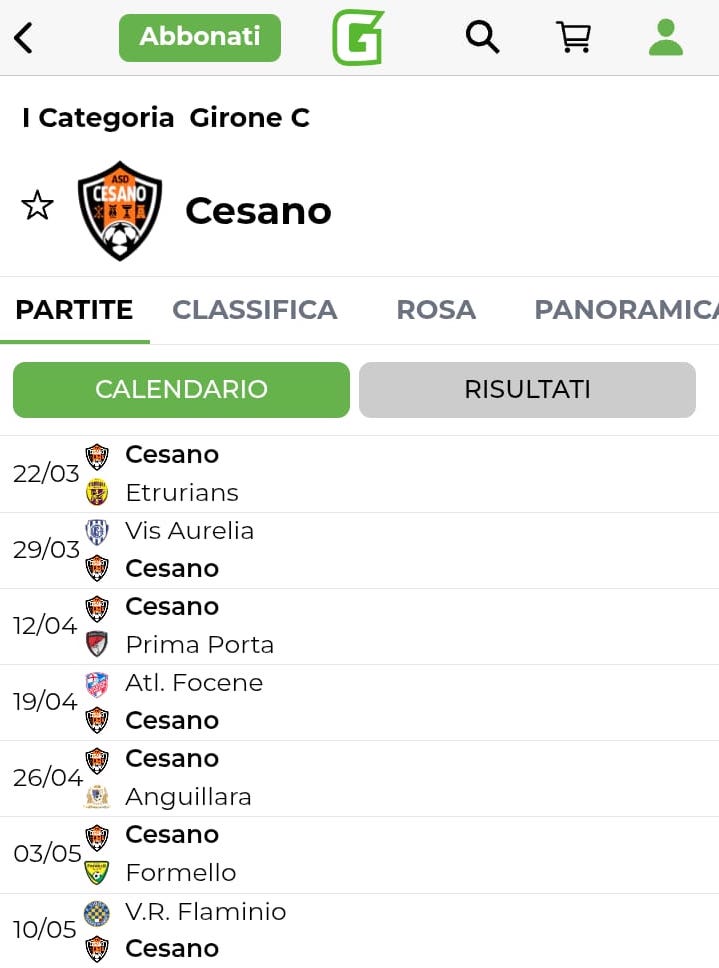
Task: Open the search magnifier icon
Action: (482, 38)
